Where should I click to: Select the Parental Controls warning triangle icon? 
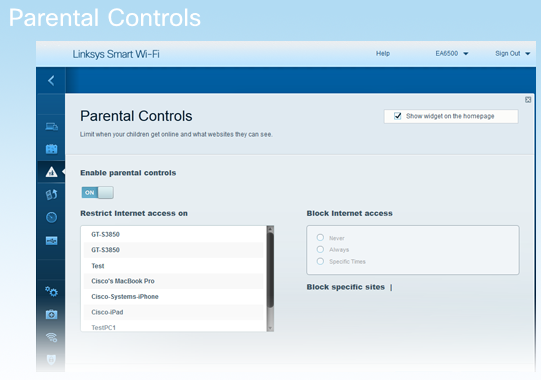point(51,171)
